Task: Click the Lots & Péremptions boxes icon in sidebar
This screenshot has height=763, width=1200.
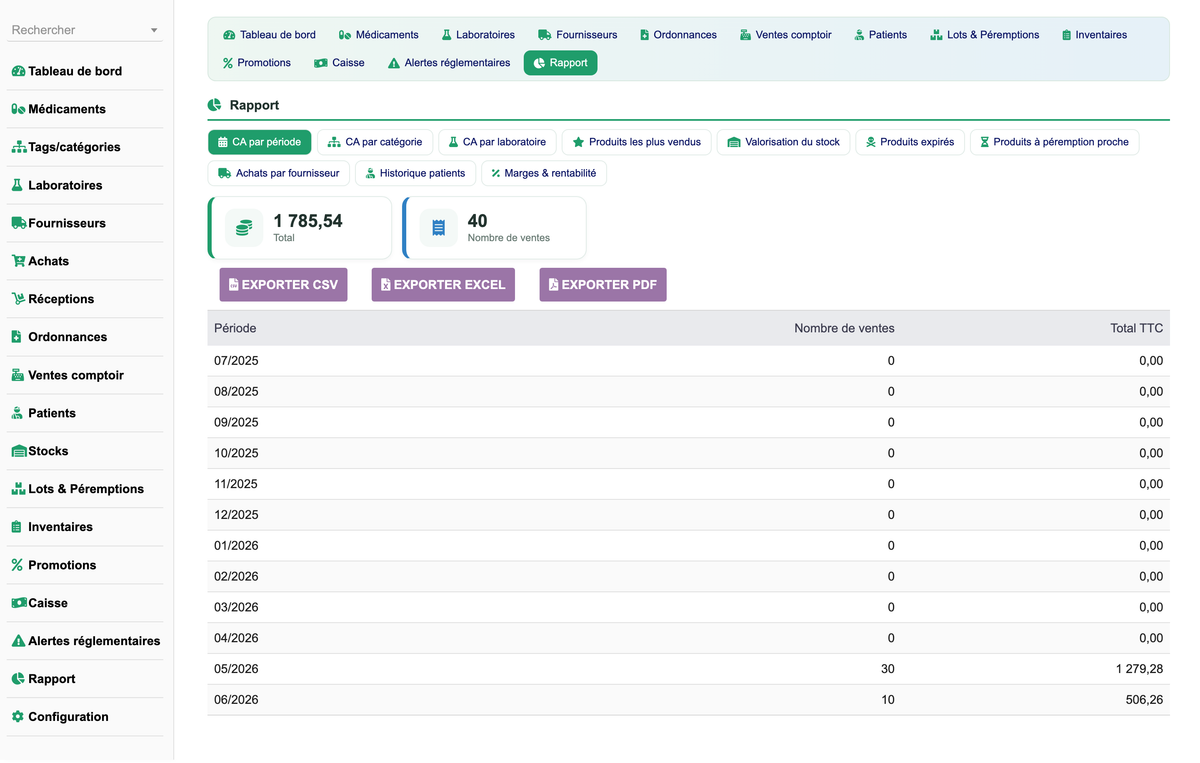Action: pos(18,490)
